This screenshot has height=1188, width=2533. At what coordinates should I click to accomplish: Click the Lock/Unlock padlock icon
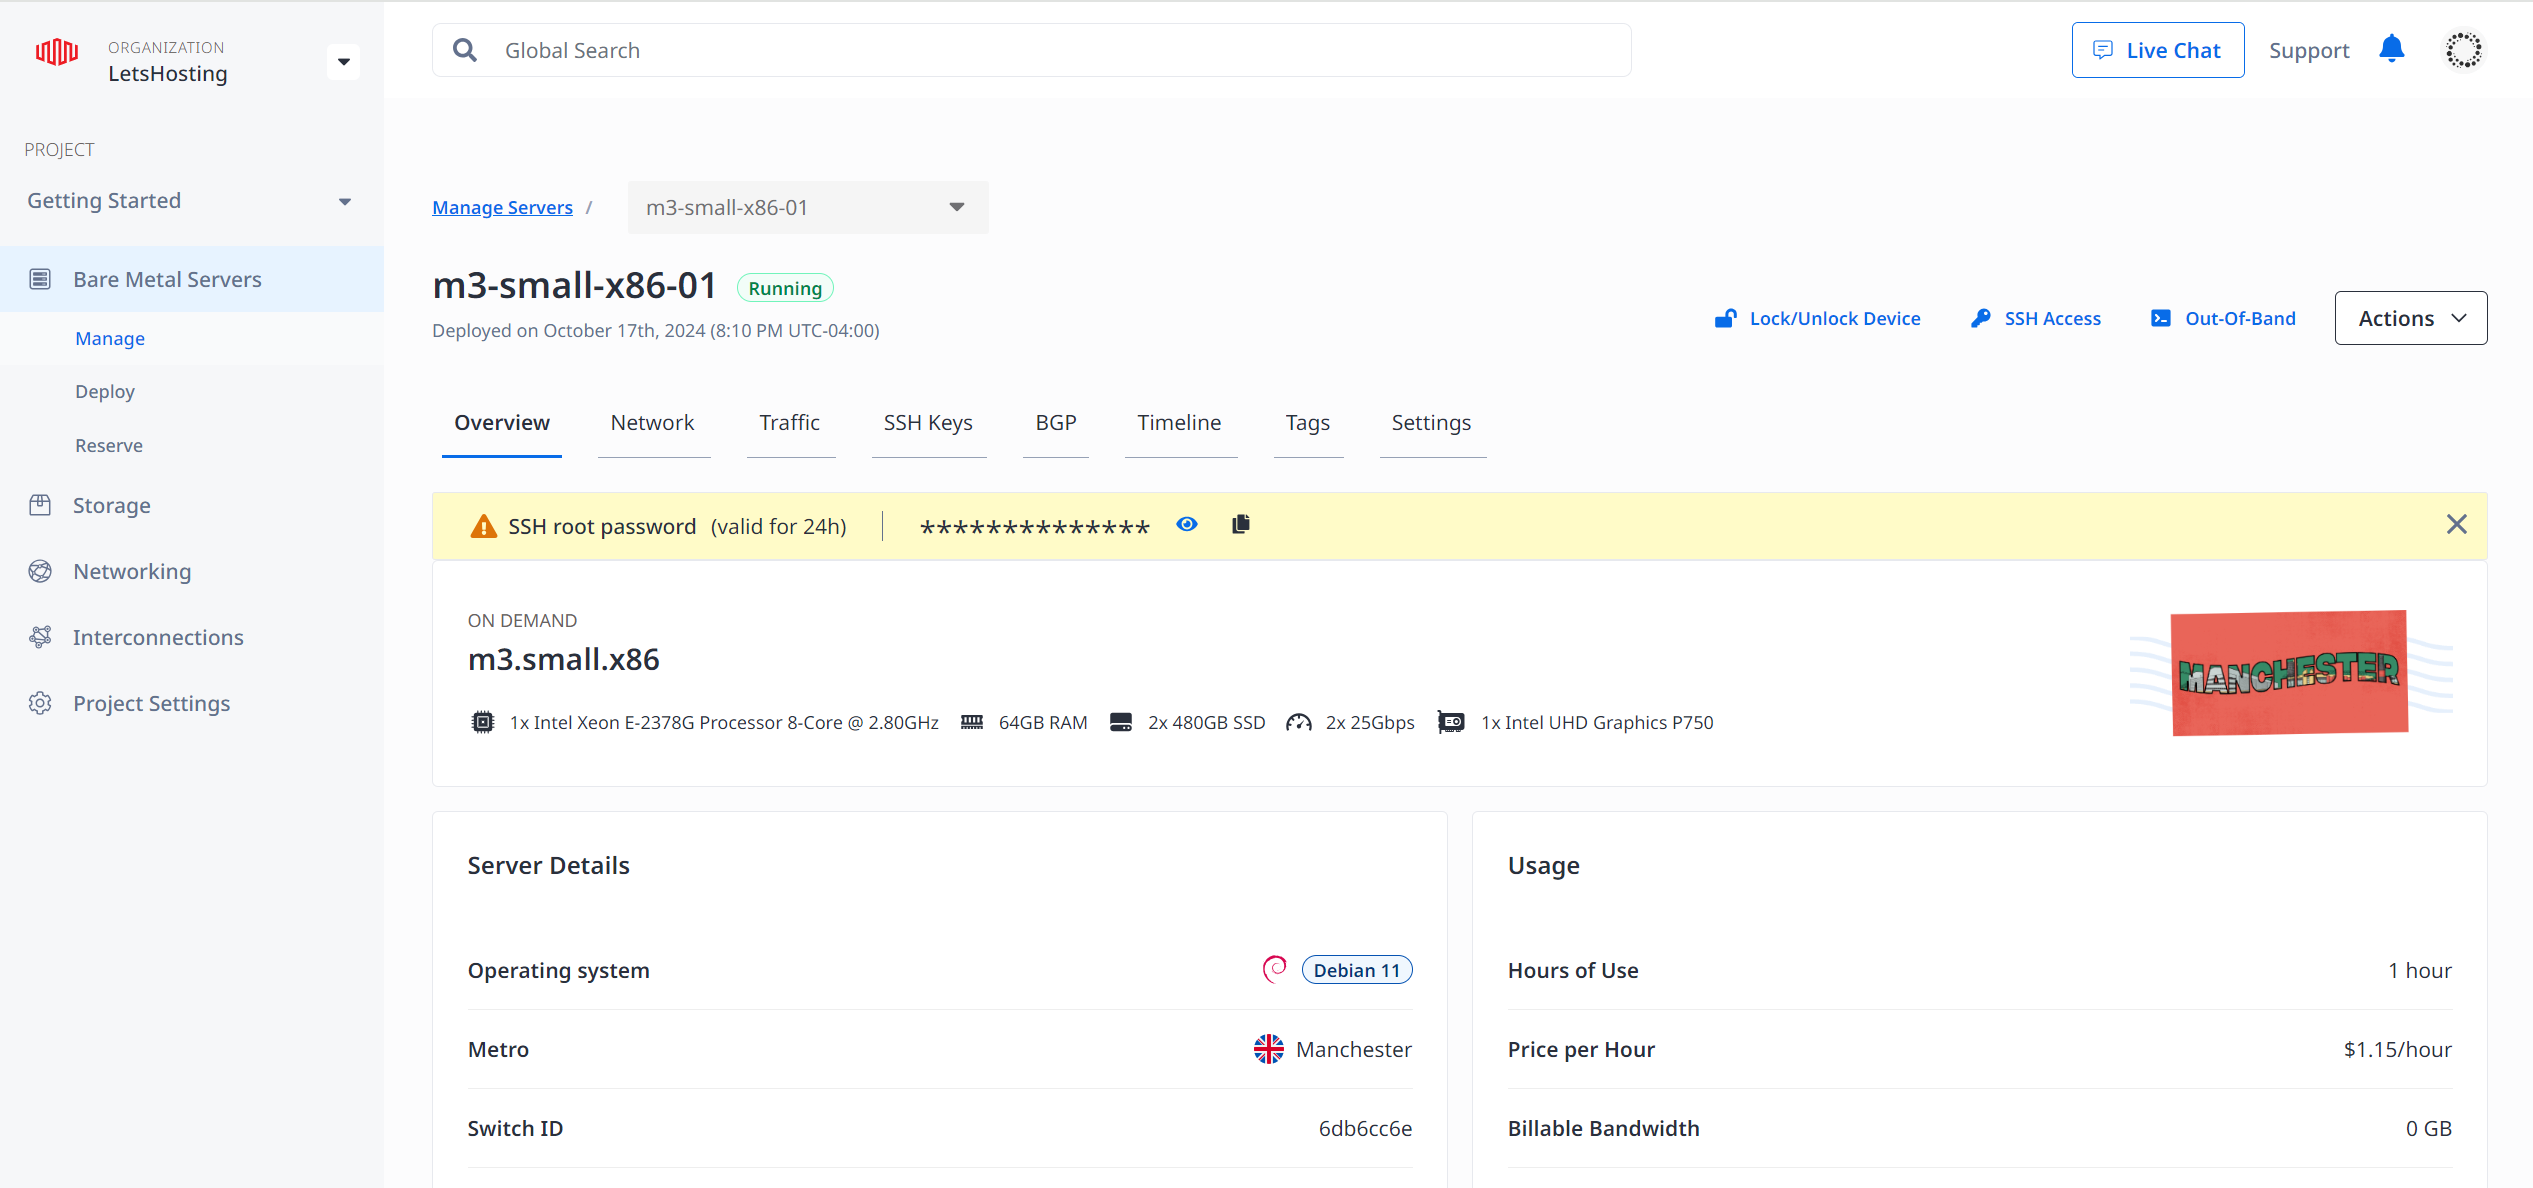tap(1726, 318)
